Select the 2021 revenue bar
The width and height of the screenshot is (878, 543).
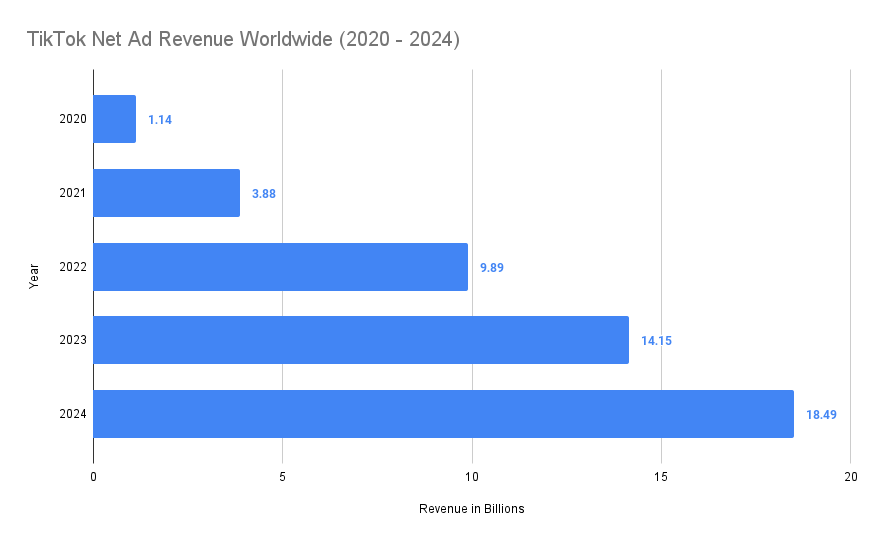click(166, 193)
